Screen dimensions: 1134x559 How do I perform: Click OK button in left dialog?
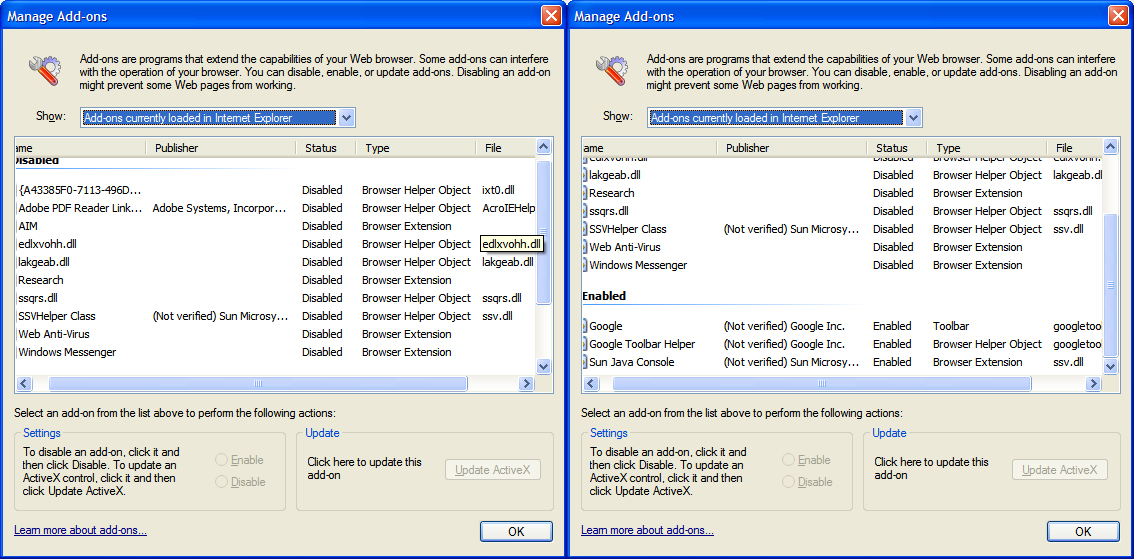point(516,532)
